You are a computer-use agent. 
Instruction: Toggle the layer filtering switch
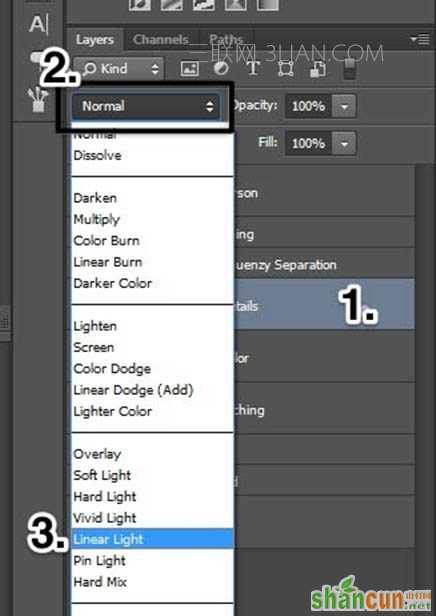pos(350,69)
